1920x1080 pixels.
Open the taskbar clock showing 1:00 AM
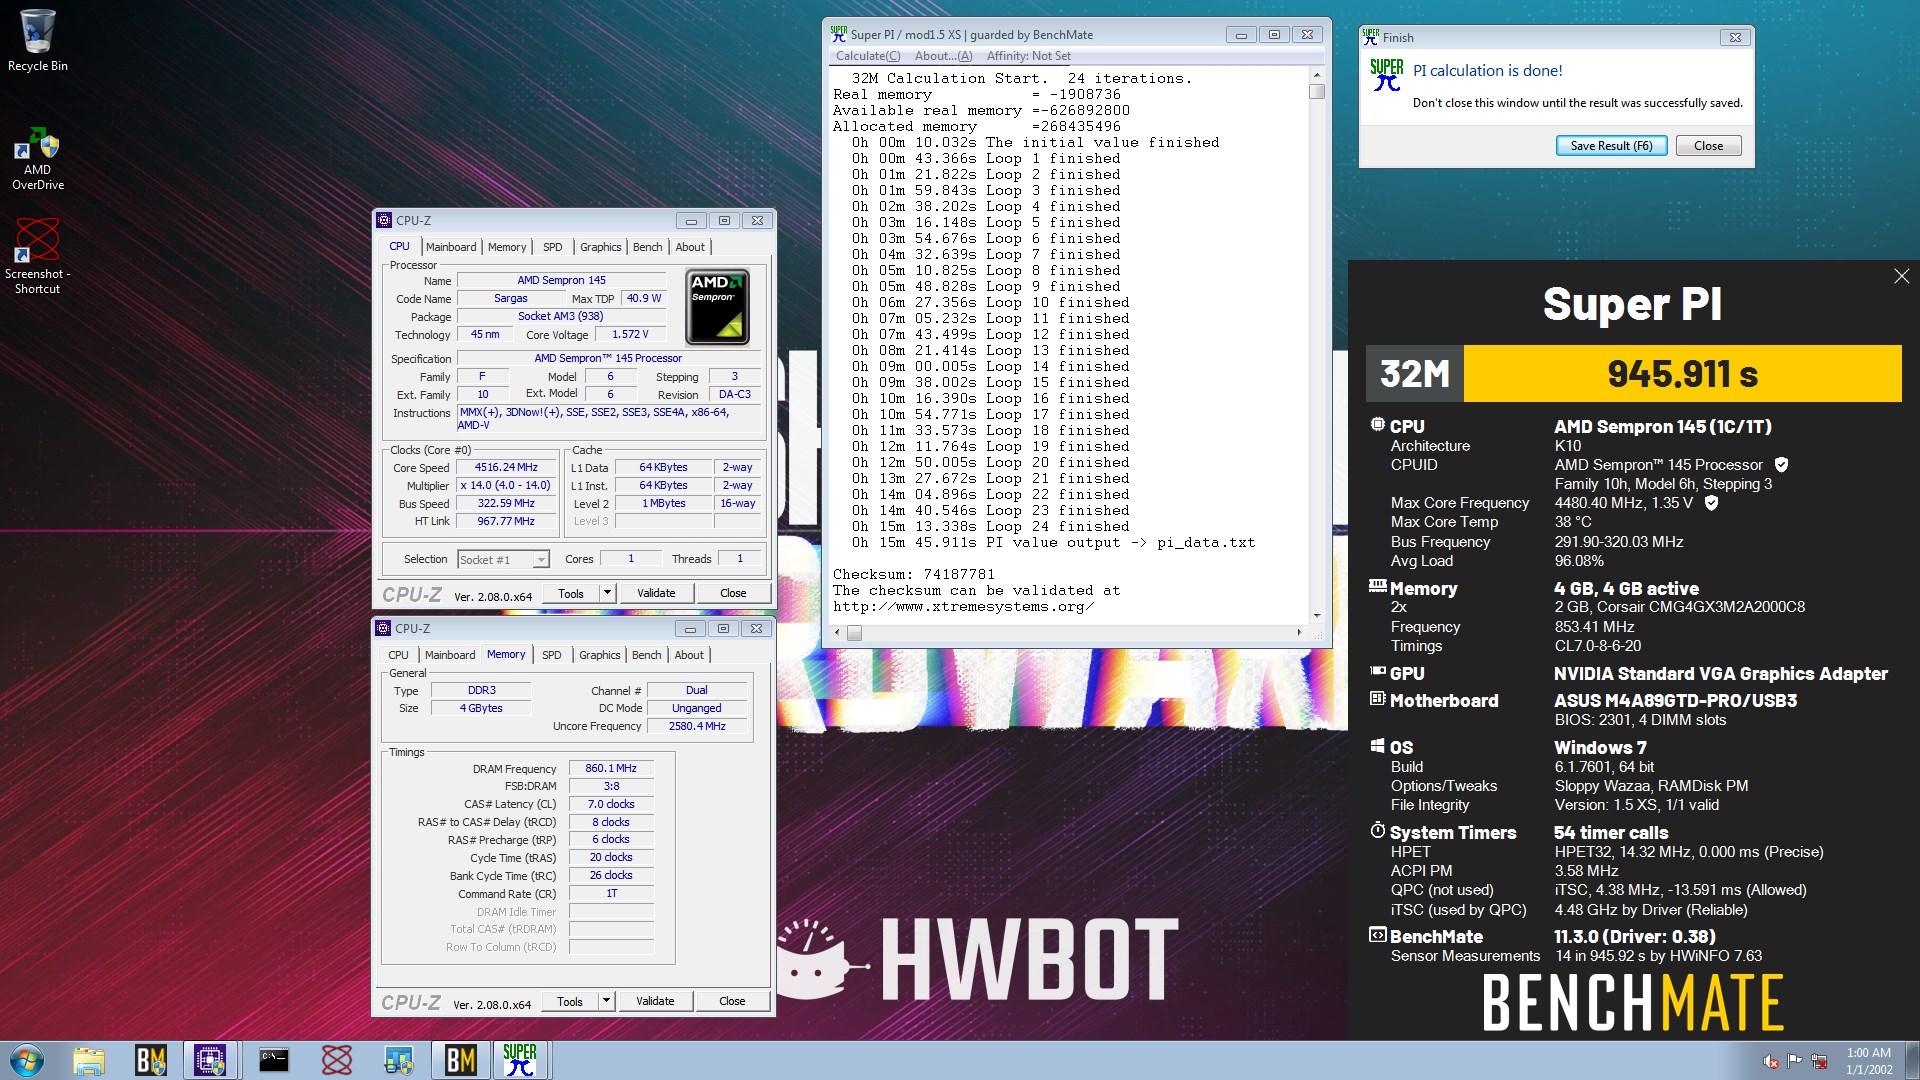(1868, 1061)
